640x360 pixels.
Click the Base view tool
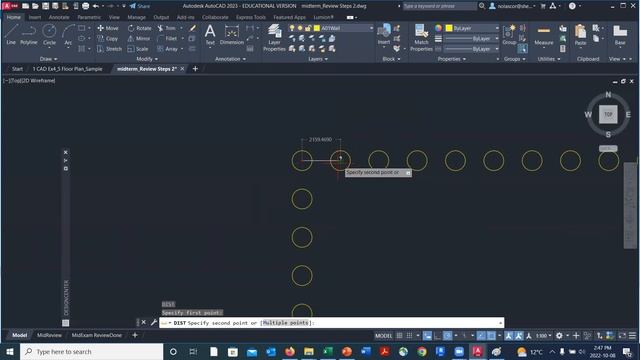620,35
